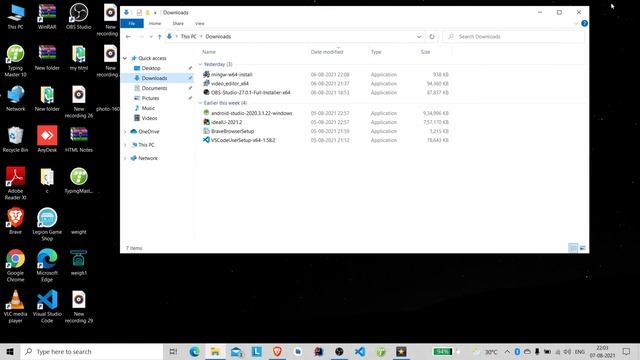This screenshot has width=640, height=360.
Task: Click Properties icon in quick access toolbar
Action: pyautogui.click(x=139, y=13)
